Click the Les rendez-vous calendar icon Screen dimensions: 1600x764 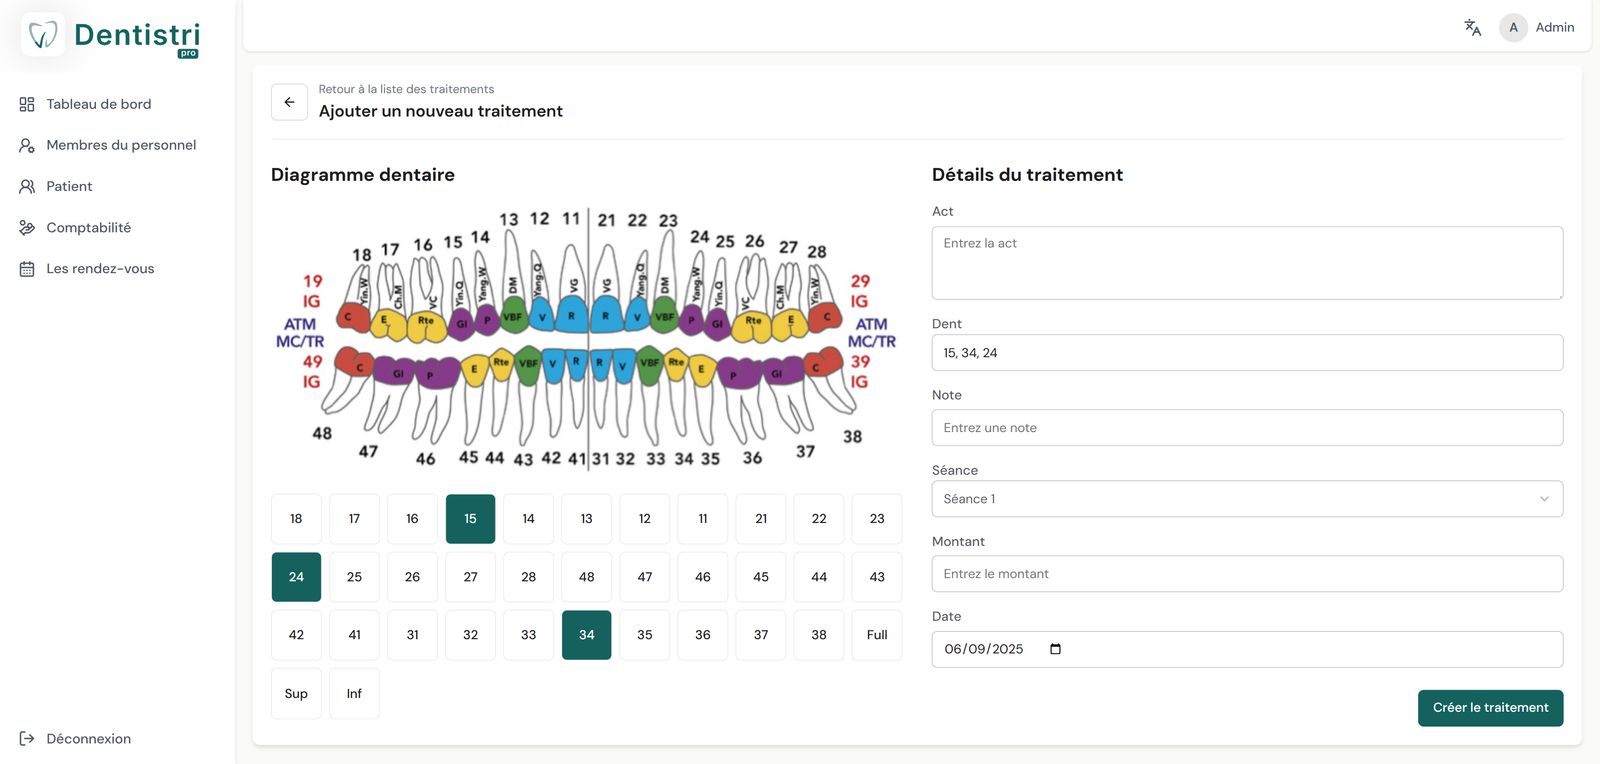tap(27, 269)
